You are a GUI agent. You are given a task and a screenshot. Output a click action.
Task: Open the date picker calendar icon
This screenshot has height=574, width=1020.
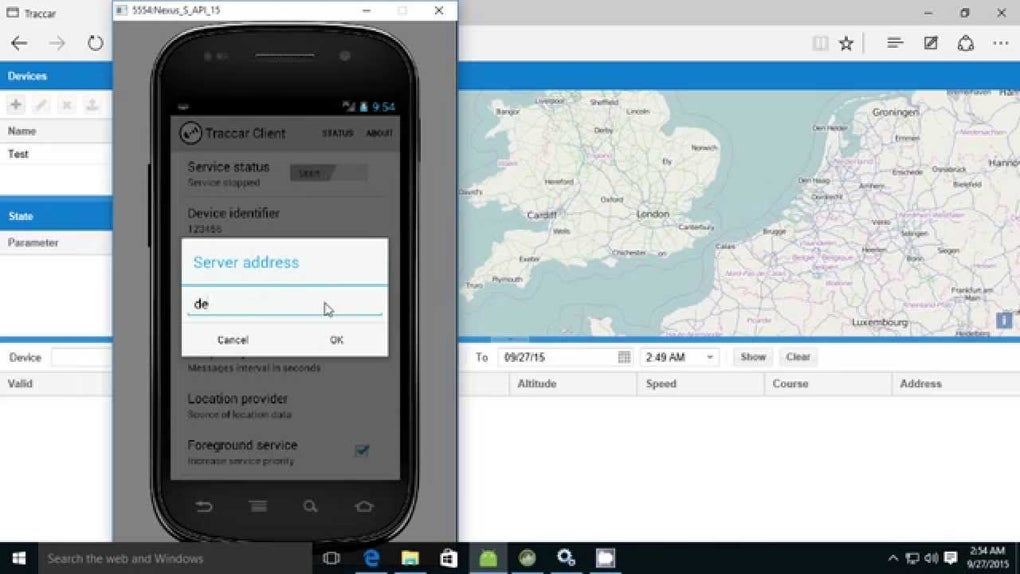point(624,357)
